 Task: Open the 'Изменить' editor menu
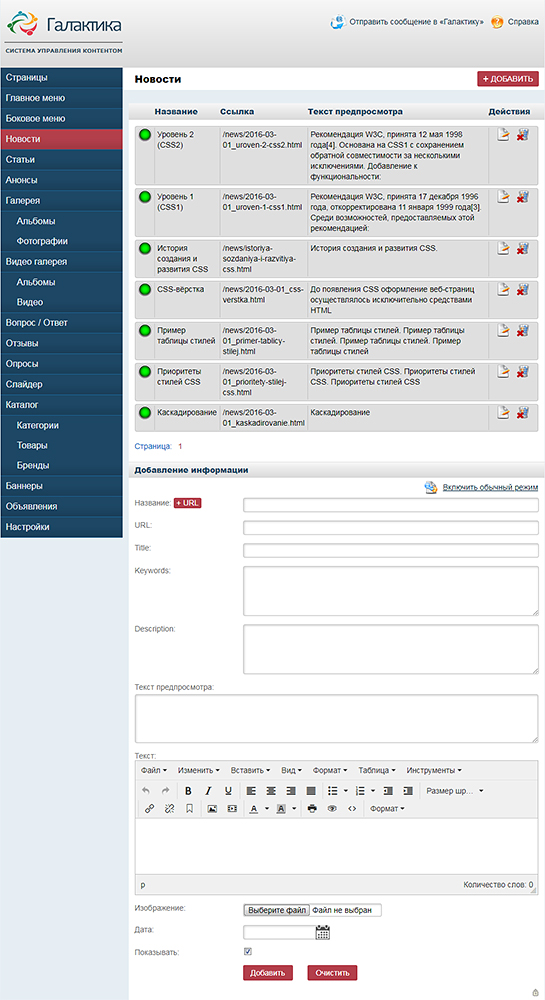coord(199,770)
